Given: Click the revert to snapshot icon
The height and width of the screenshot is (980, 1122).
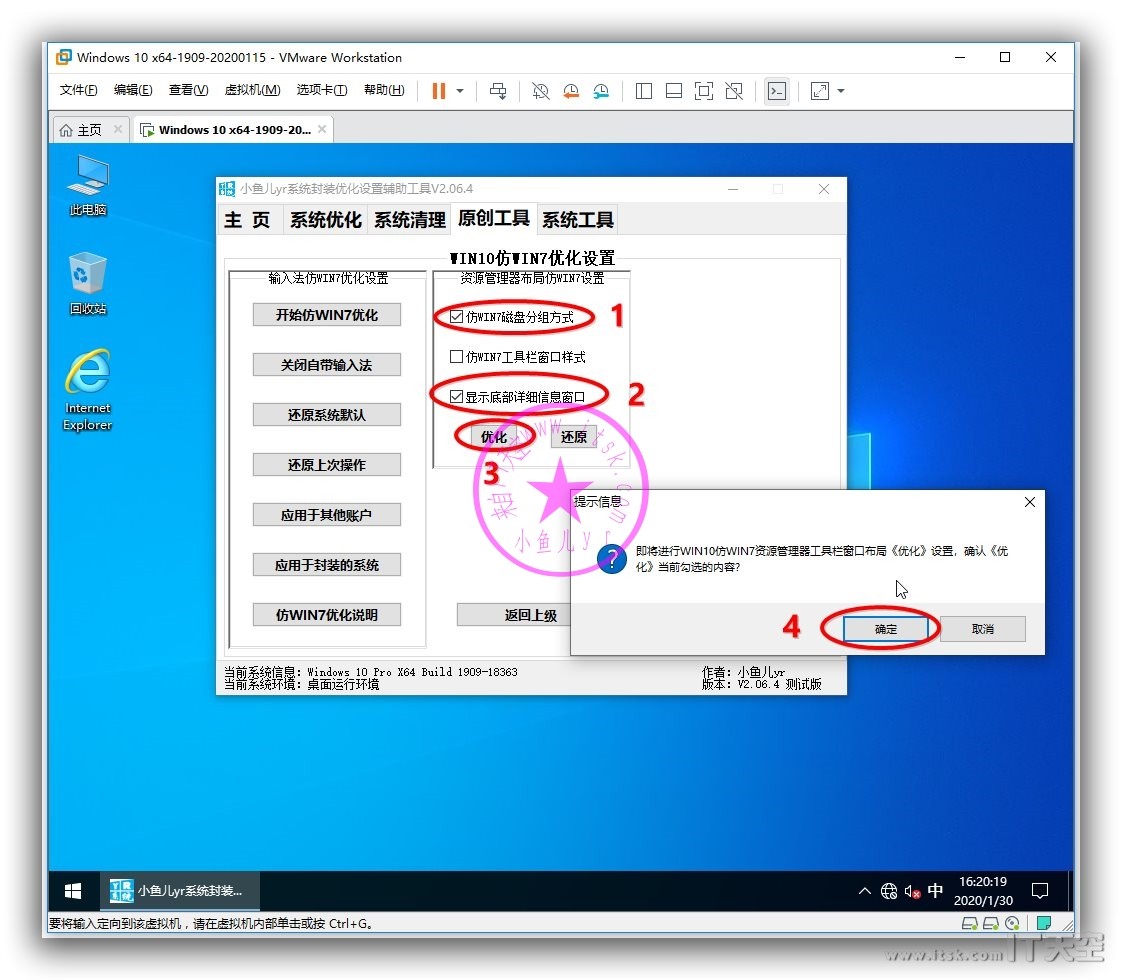Looking at the screenshot, I should coord(571,91).
